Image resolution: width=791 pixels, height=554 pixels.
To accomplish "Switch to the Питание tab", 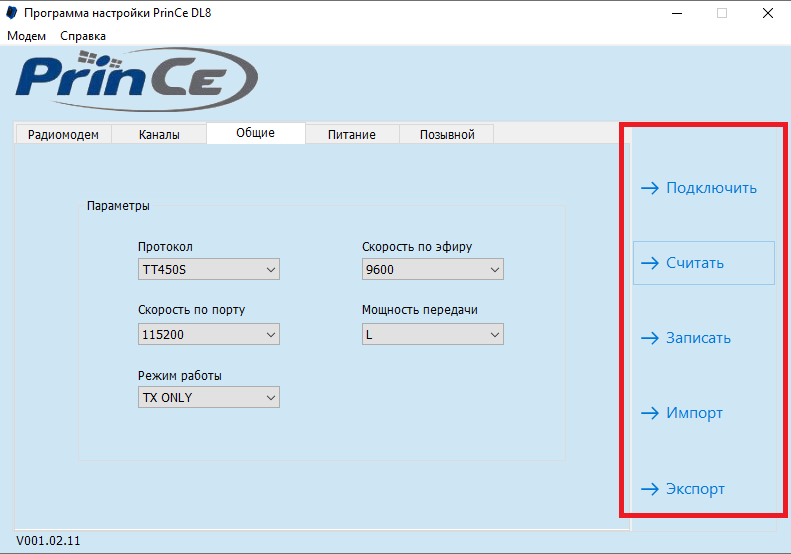I will coord(352,135).
